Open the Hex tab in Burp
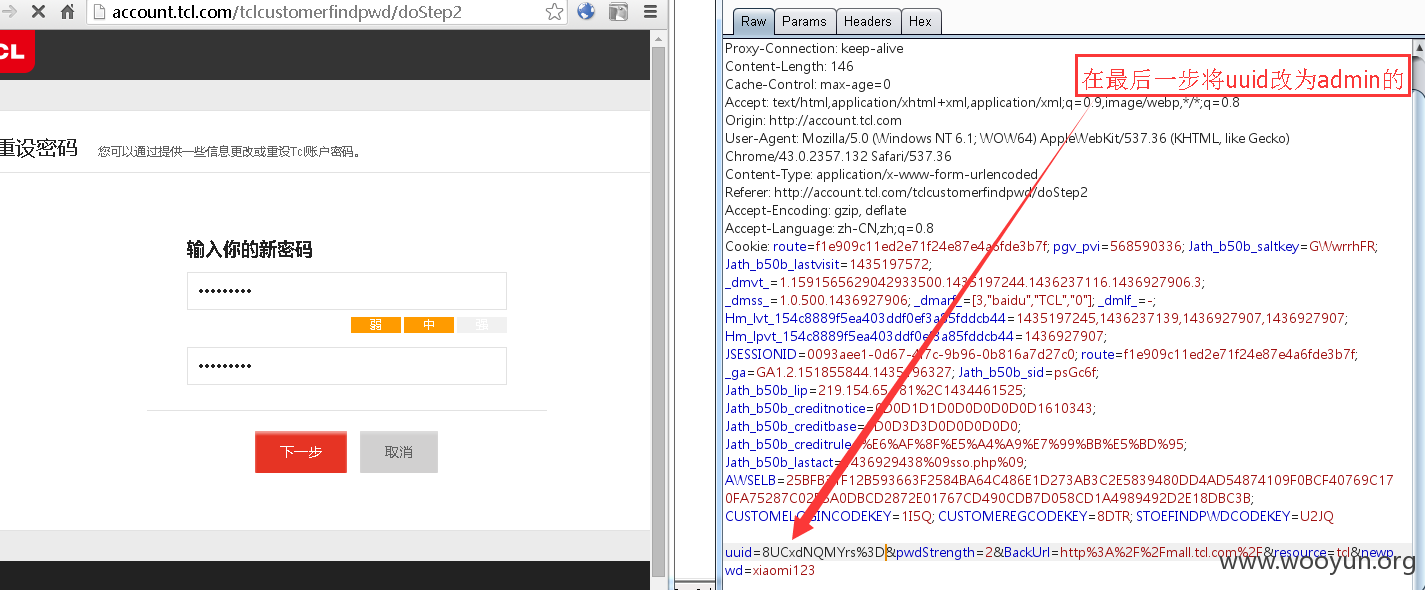 921,21
